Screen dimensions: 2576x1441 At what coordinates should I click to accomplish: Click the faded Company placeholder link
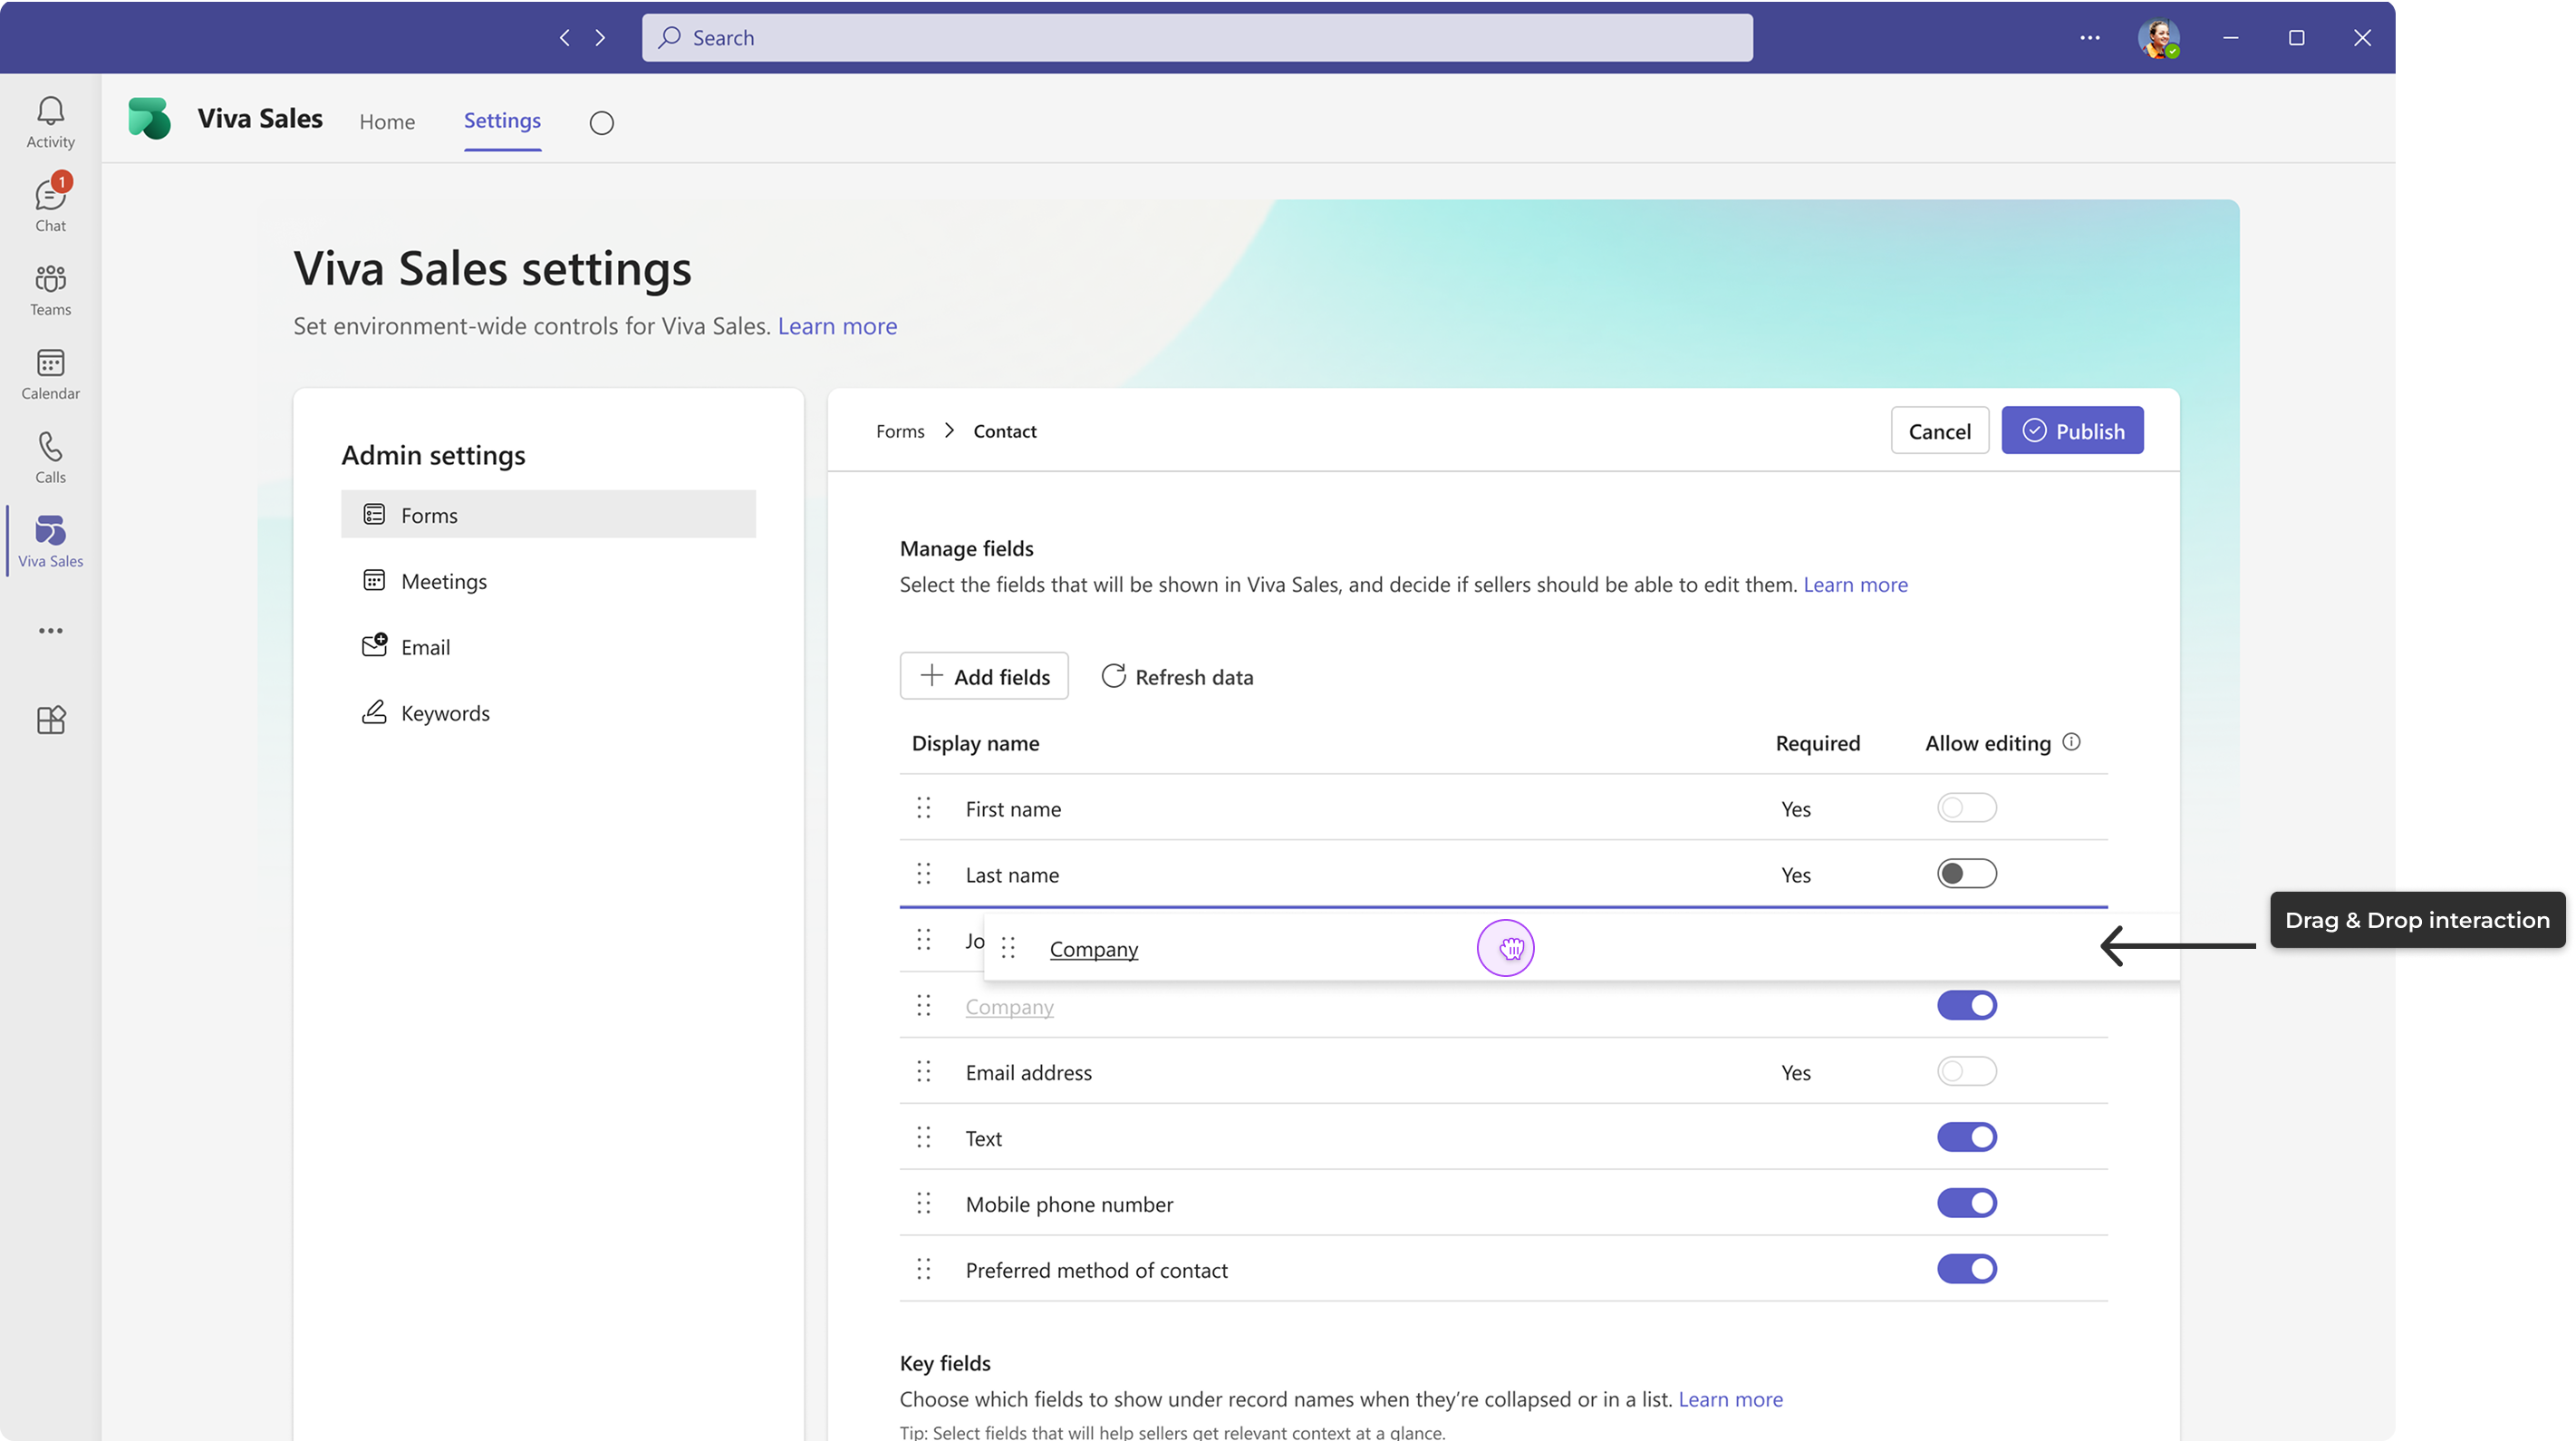1009,1007
